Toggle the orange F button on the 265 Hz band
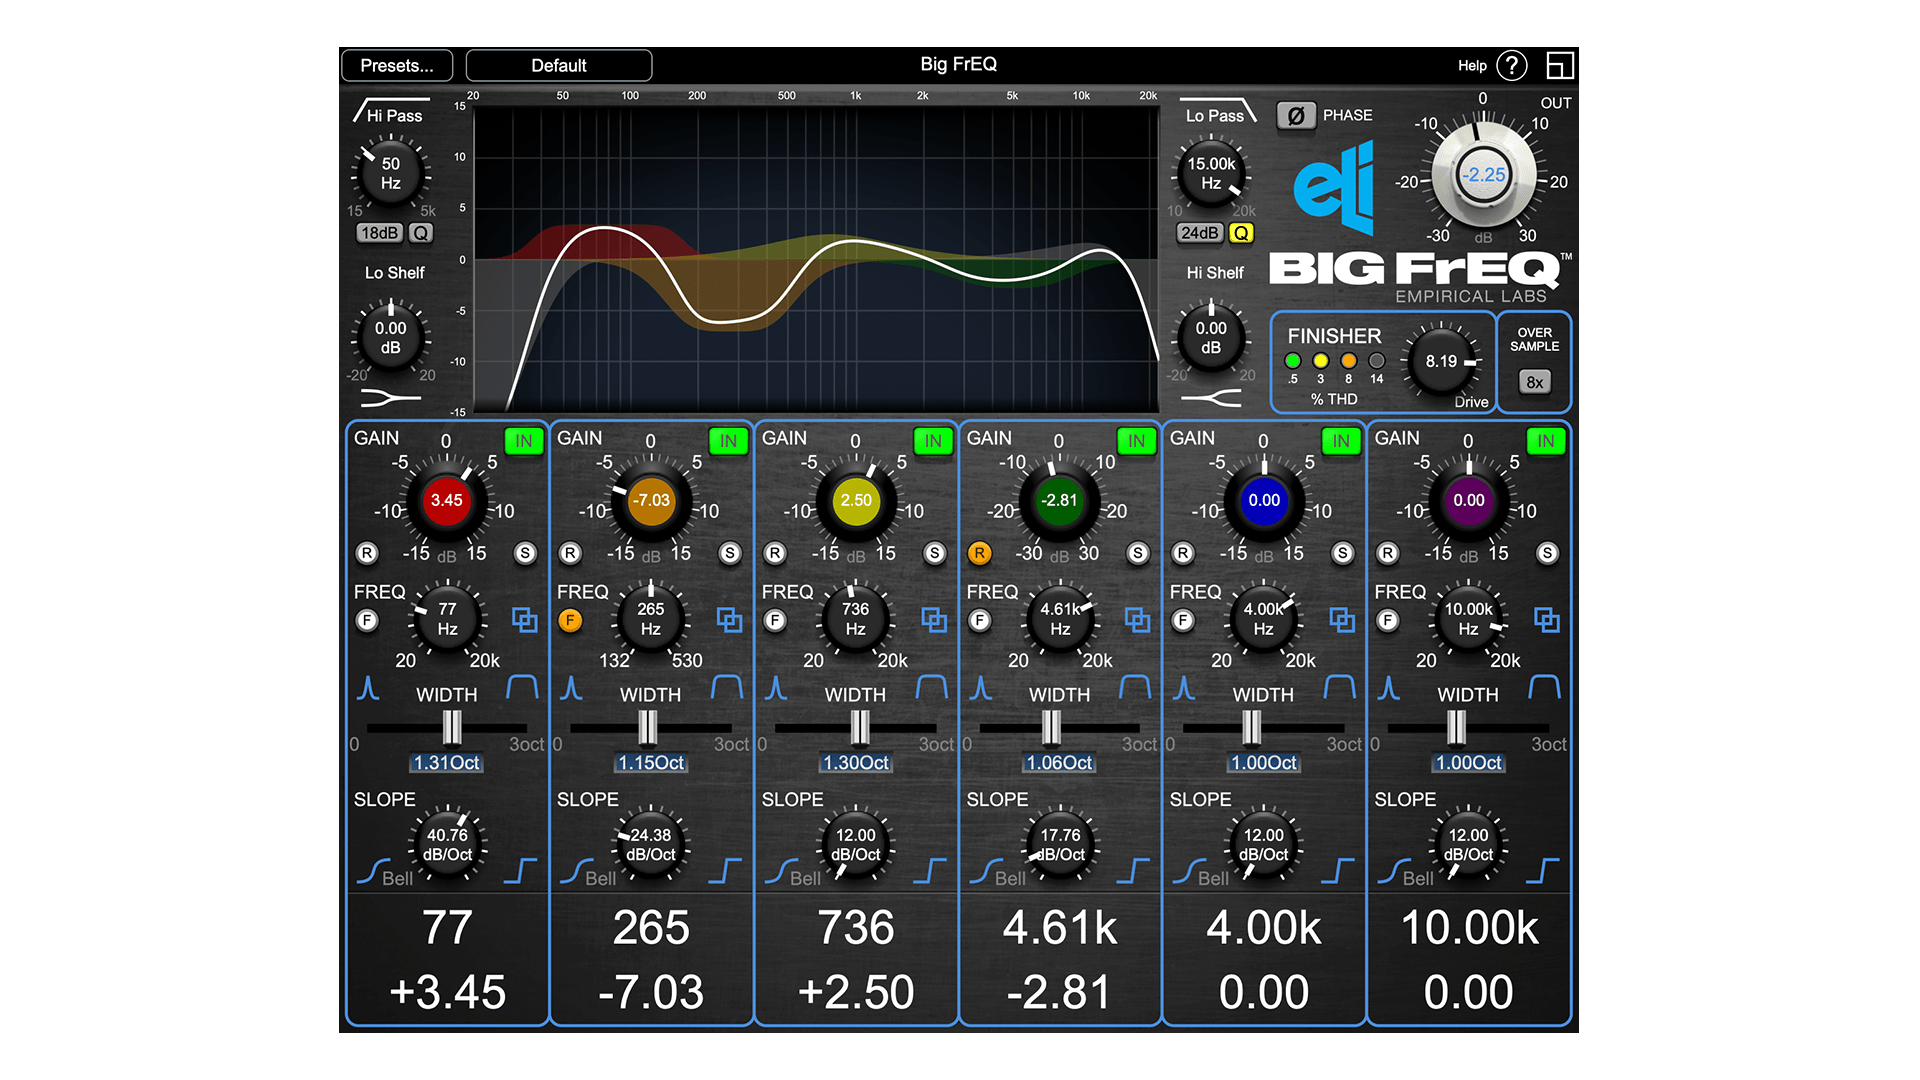Screen dimensions: 1920x1080 tap(570, 620)
